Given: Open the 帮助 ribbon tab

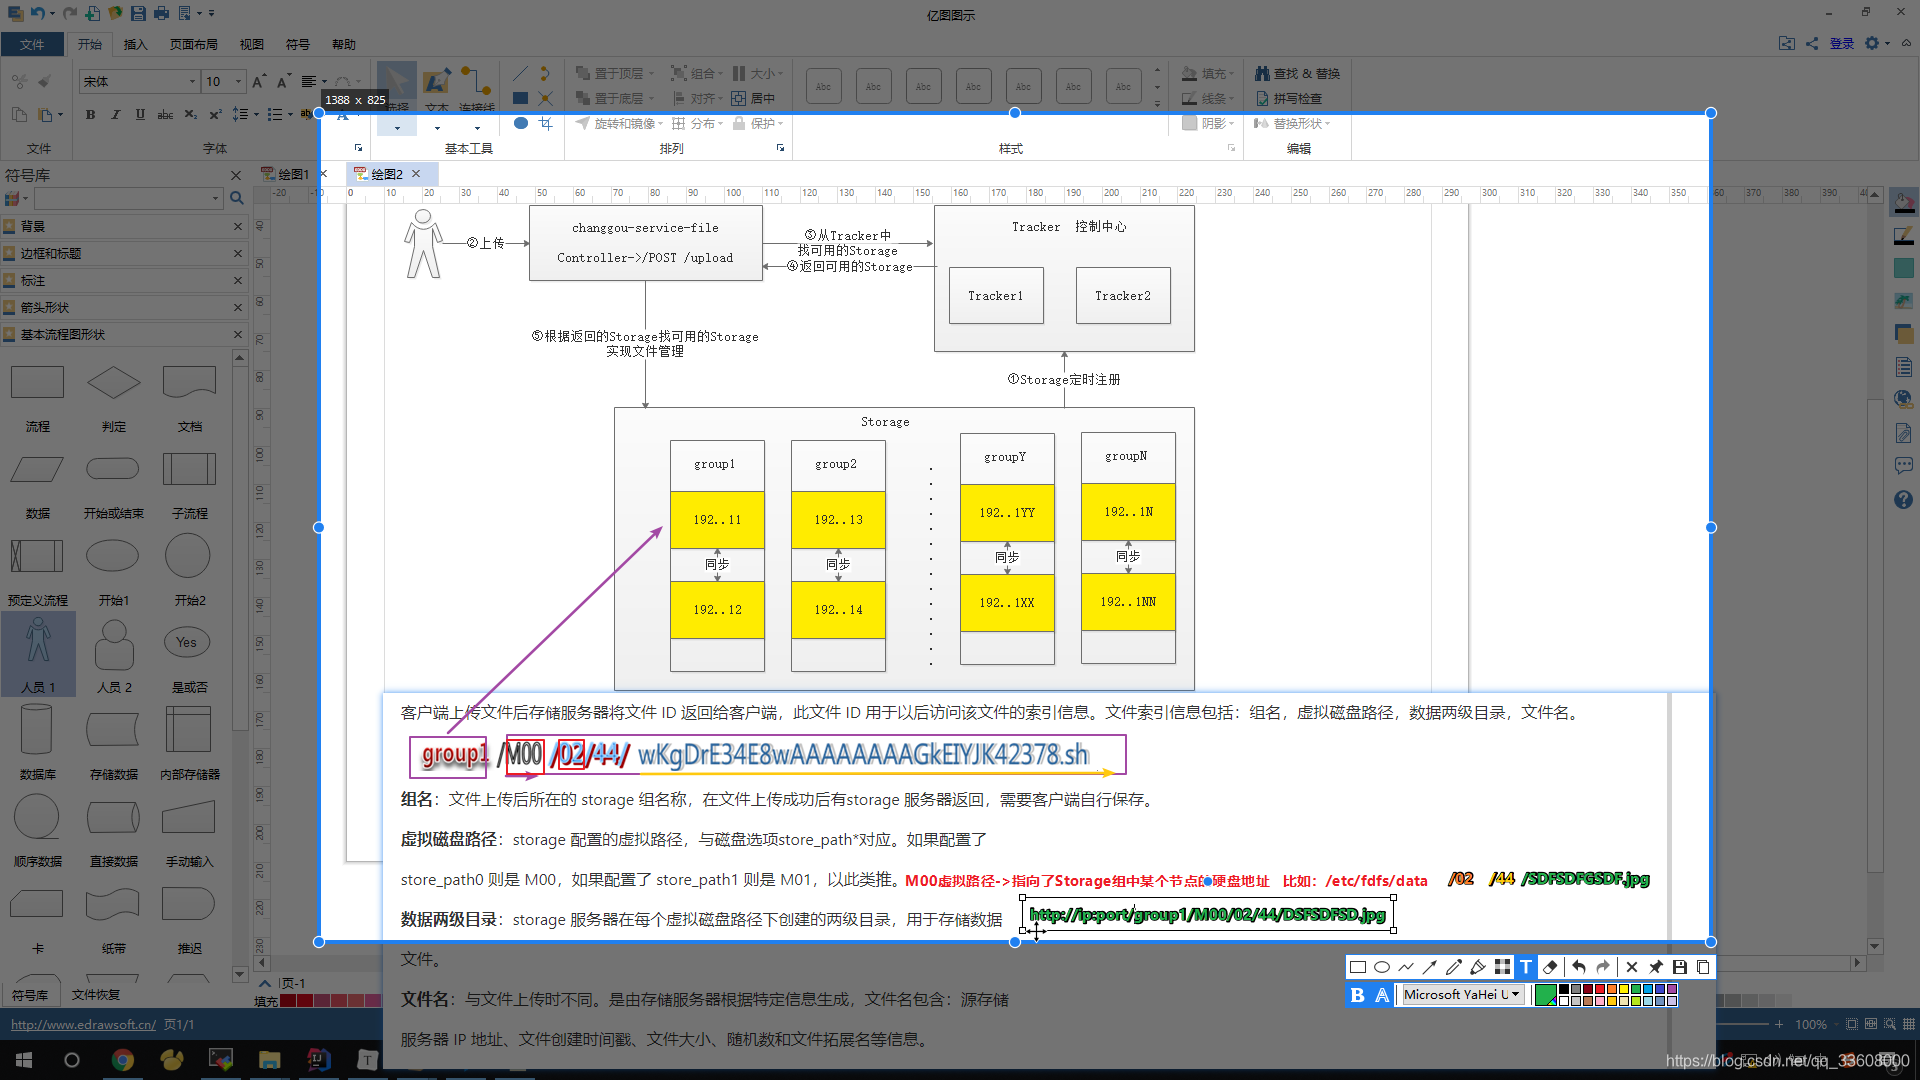Looking at the screenshot, I should 344,44.
